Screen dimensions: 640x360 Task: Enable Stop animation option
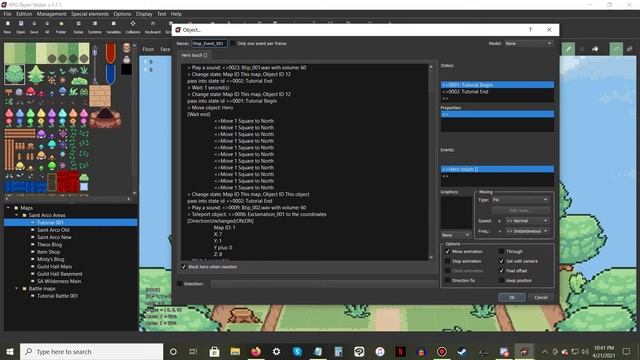pos(447,261)
